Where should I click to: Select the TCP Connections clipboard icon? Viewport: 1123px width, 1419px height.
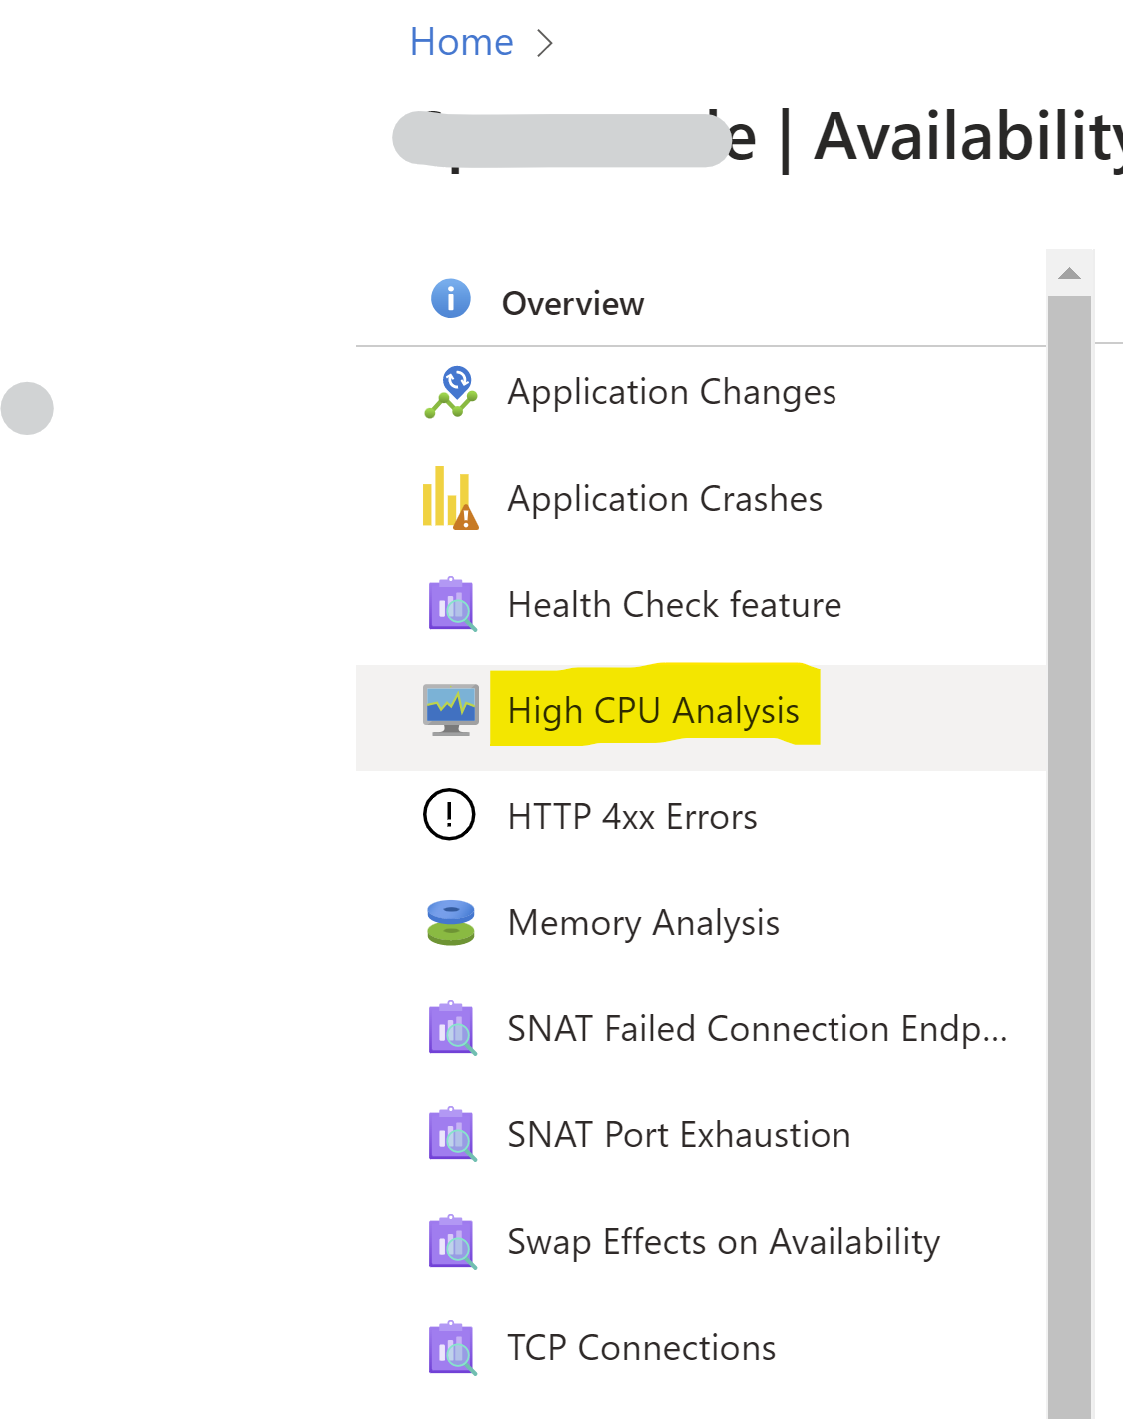[x=452, y=1348]
